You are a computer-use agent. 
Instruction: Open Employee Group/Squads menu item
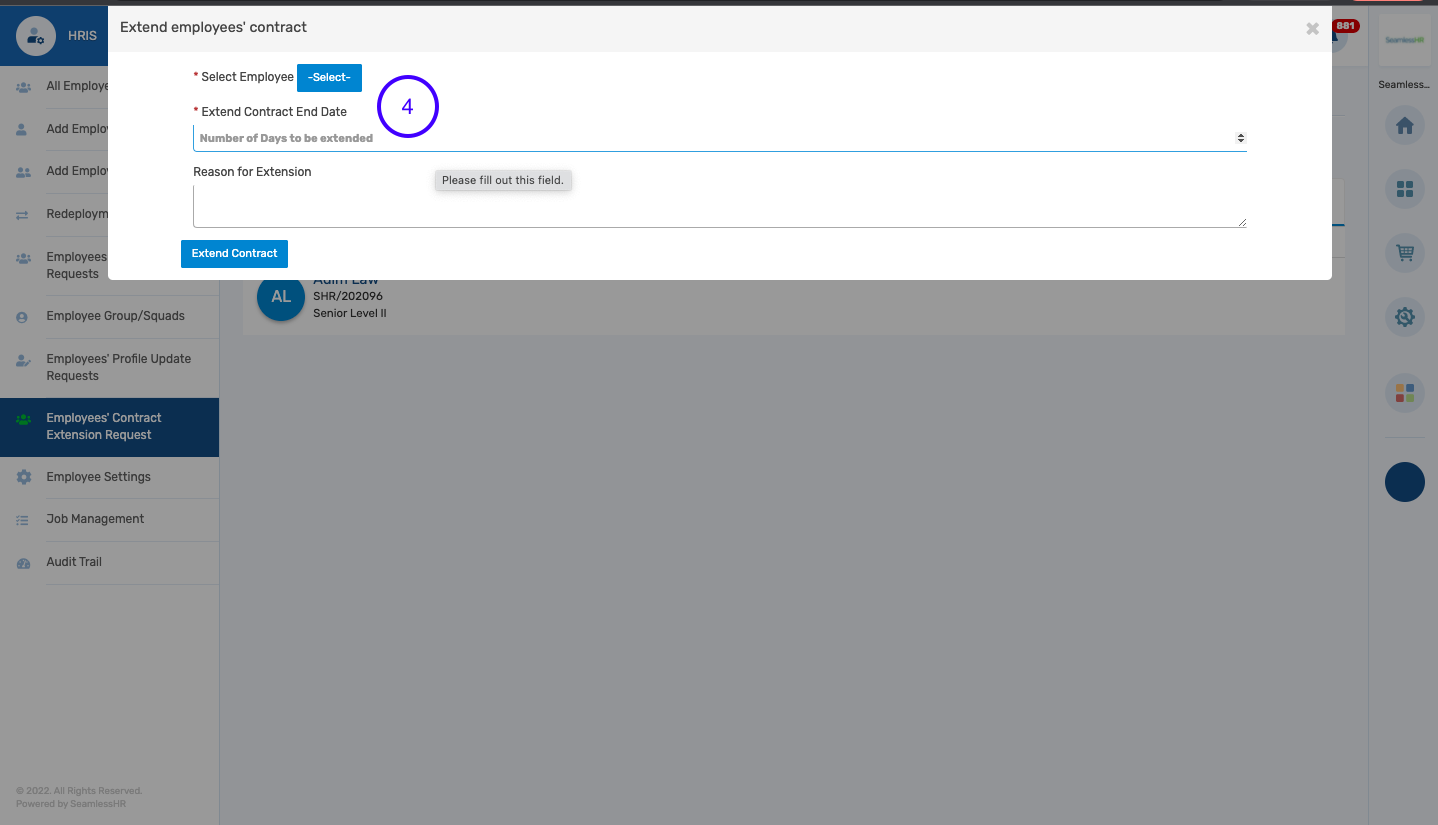(115, 316)
